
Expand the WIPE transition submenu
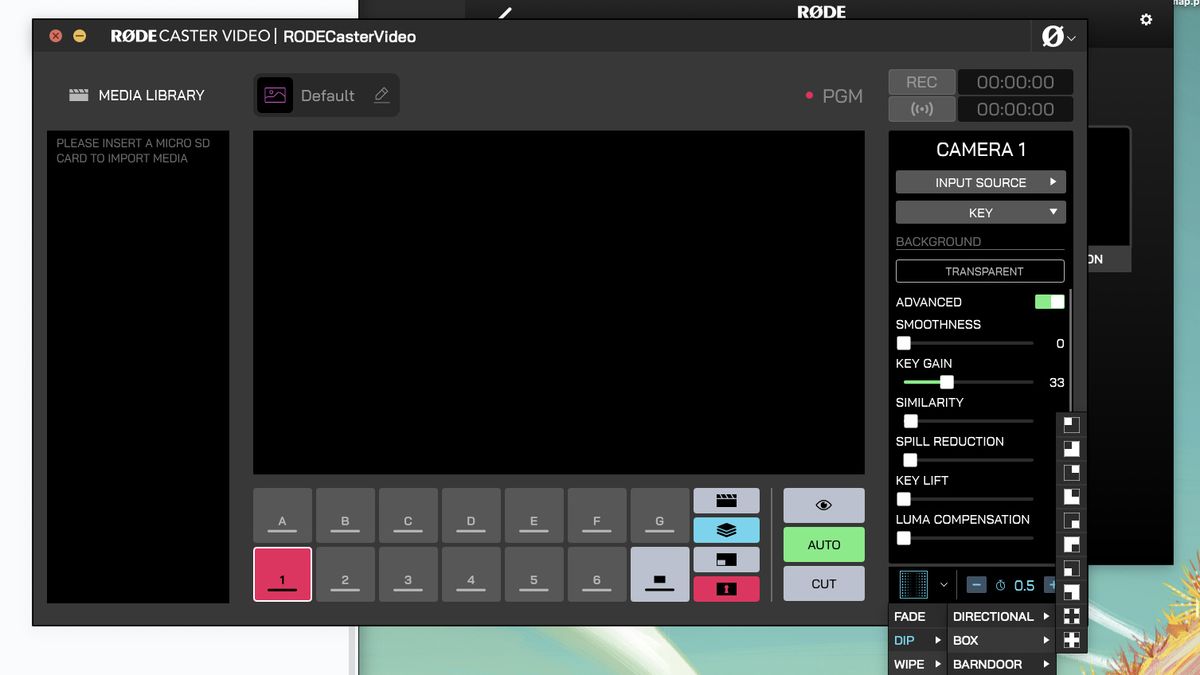pos(916,663)
